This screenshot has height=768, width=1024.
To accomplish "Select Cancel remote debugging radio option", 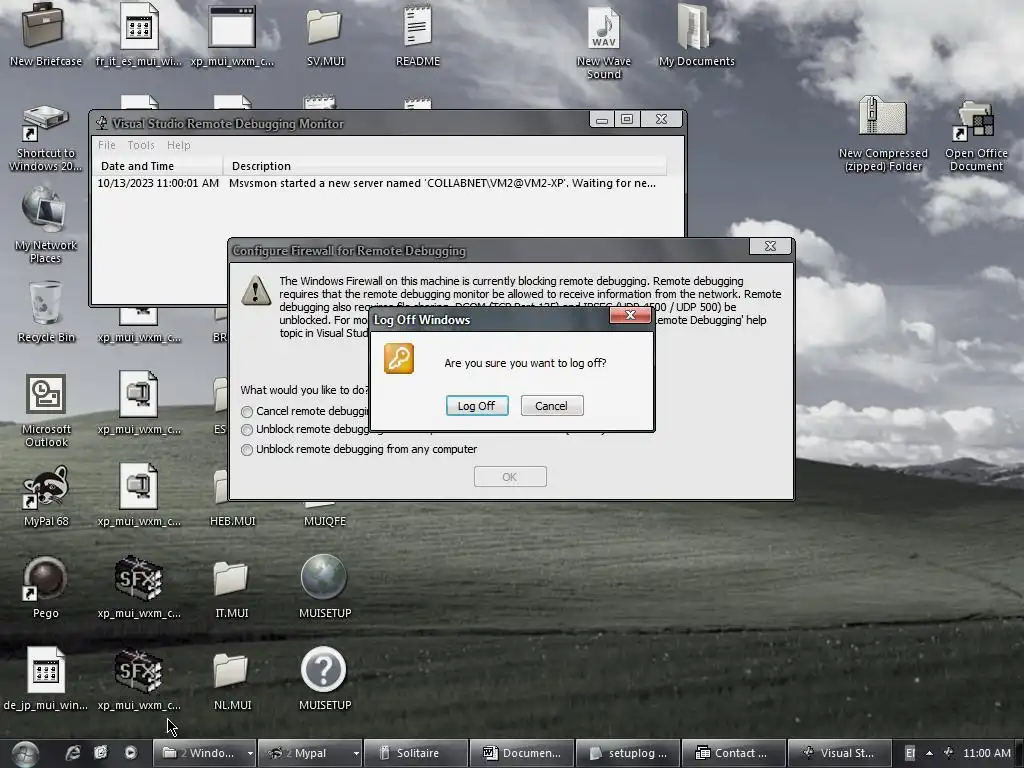I will (x=247, y=411).
